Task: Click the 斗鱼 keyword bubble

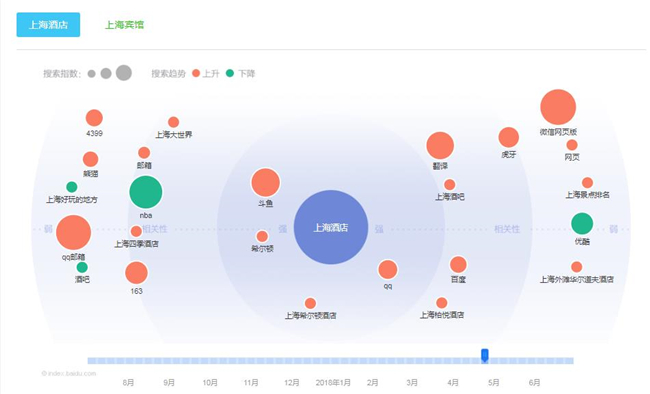Action: tap(265, 182)
